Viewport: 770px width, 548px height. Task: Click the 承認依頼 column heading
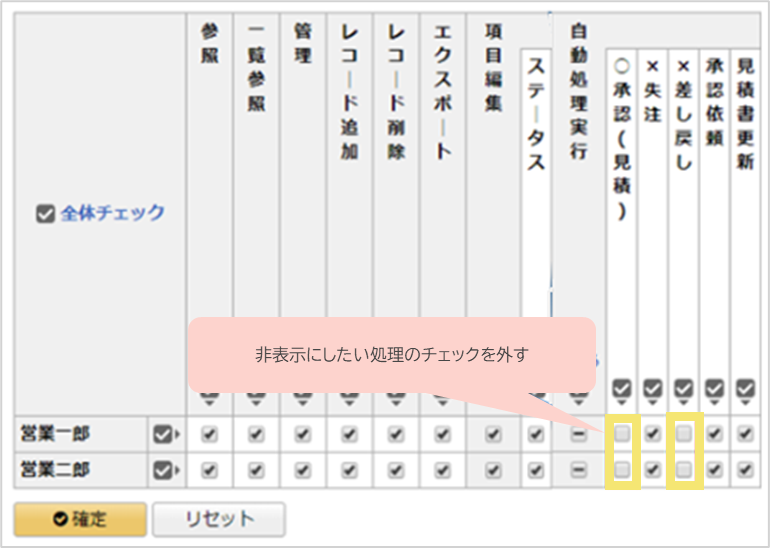point(715,103)
